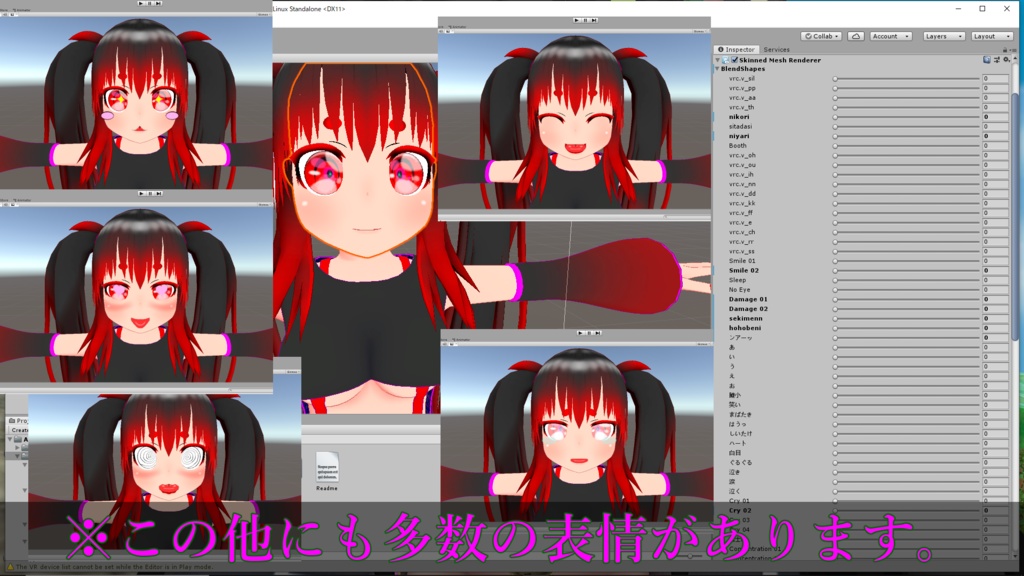Switch to the Services tab
This screenshot has width=1024, height=576.
(x=777, y=50)
